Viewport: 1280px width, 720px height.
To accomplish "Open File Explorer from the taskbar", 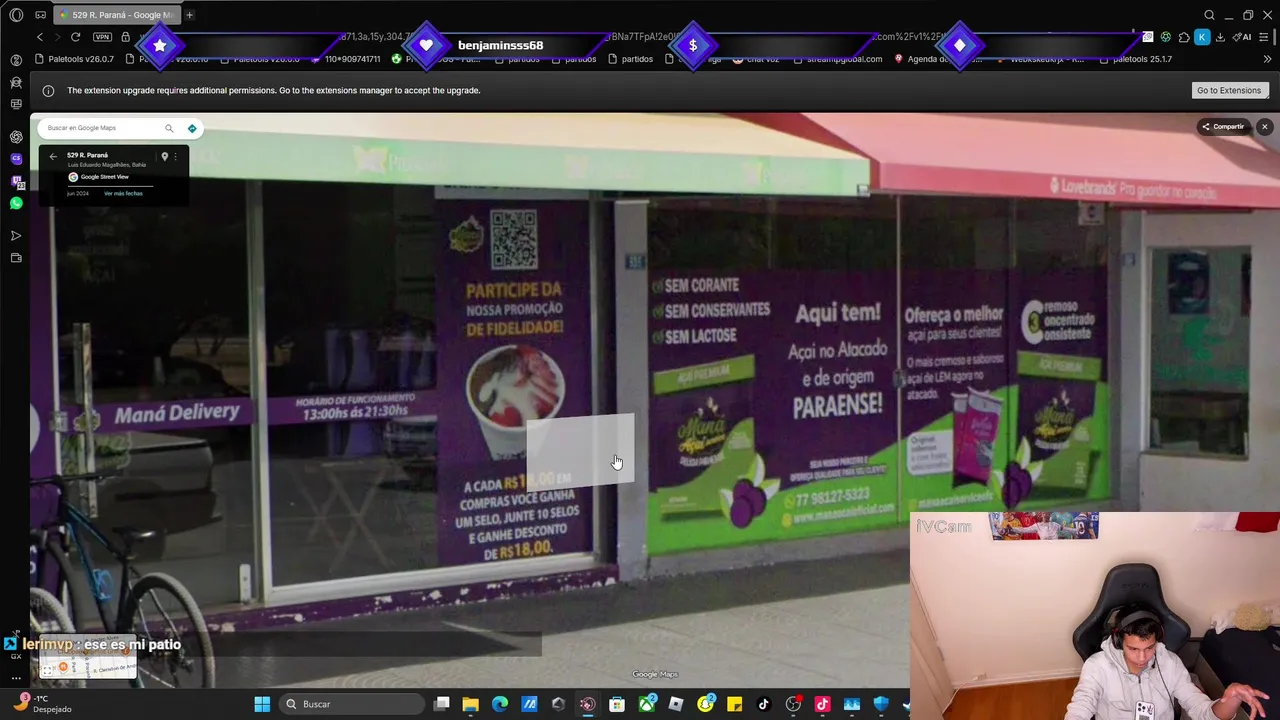I will (x=470, y=704).
